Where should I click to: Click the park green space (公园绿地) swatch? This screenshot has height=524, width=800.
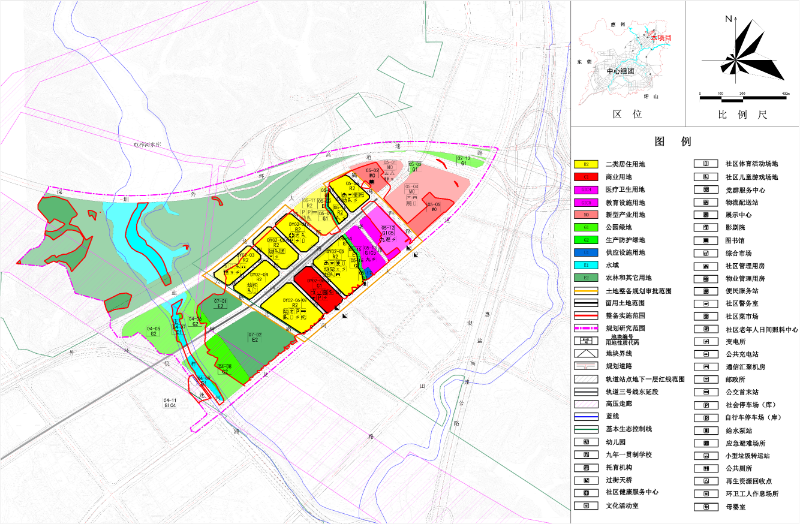pyautogui.click(x=584, y=227)
